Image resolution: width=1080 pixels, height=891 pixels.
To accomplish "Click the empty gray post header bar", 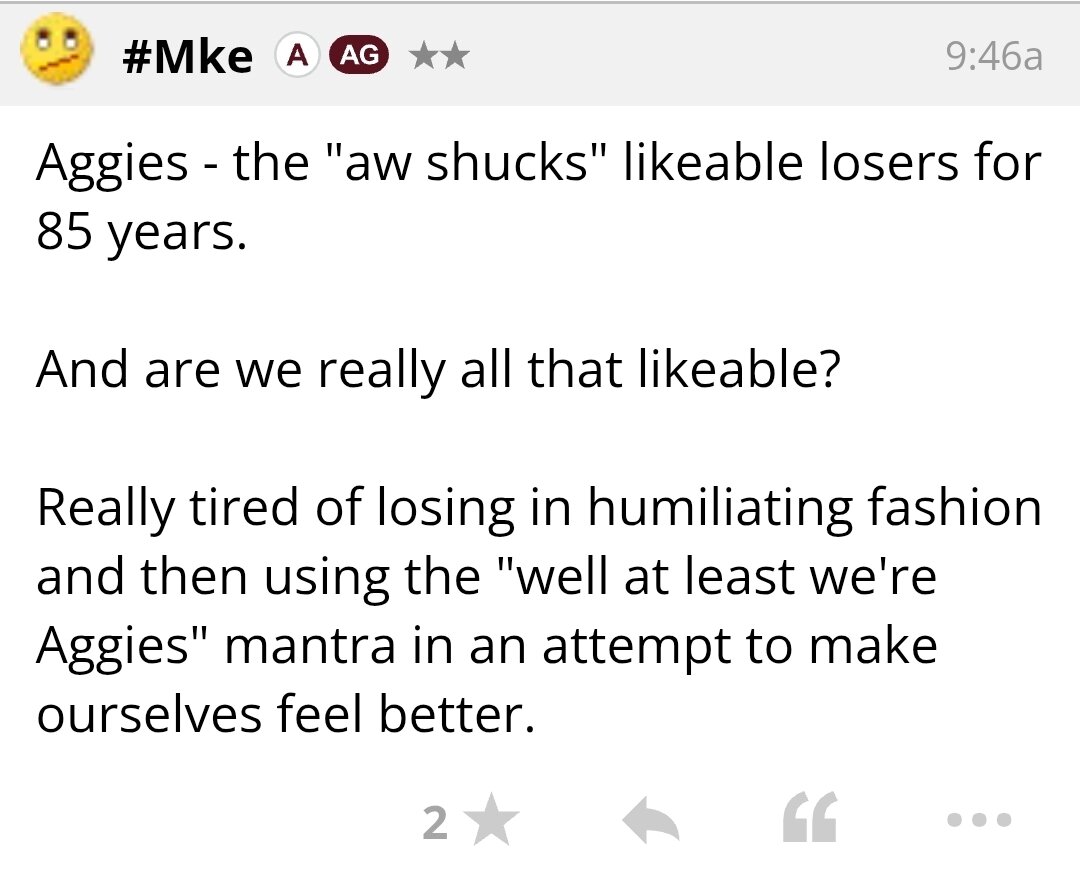I will [x=700, y=56].
